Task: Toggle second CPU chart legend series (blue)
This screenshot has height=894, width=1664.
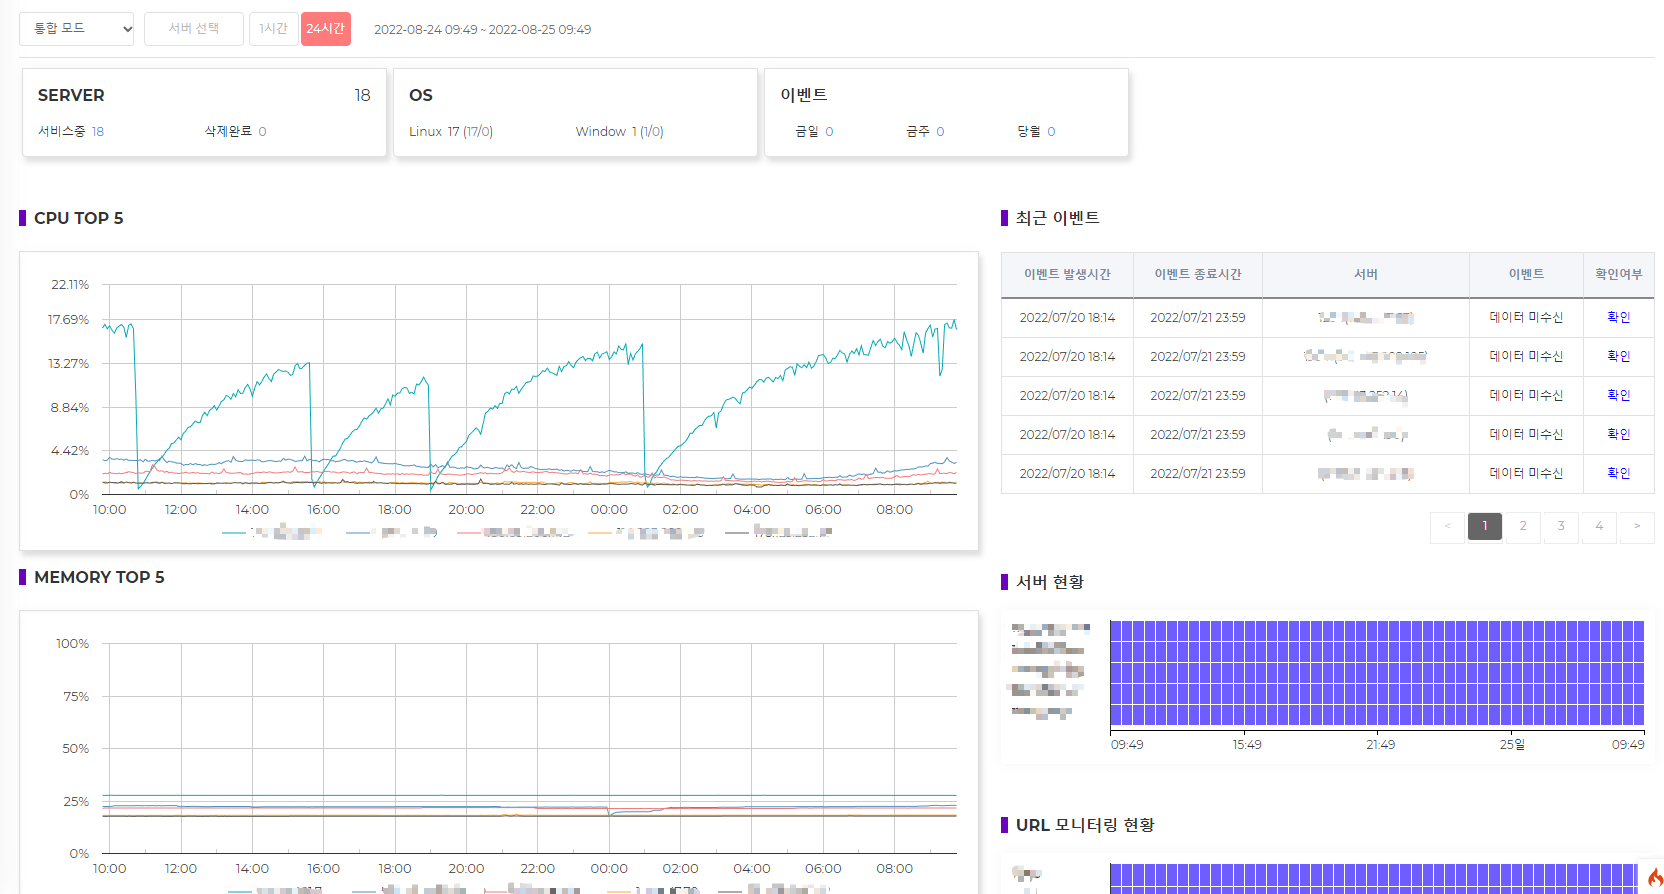Action: point(392,532)
